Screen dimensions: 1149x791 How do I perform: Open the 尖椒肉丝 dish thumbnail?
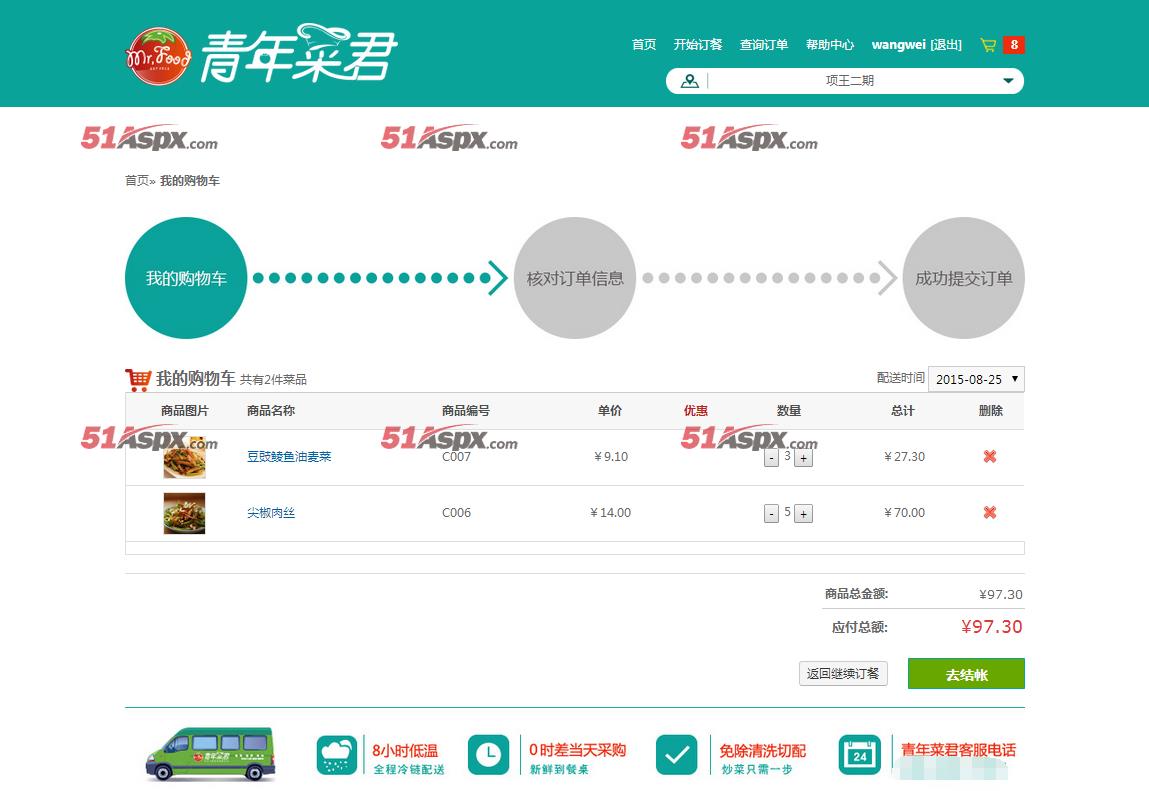click(x=184, y=513)
